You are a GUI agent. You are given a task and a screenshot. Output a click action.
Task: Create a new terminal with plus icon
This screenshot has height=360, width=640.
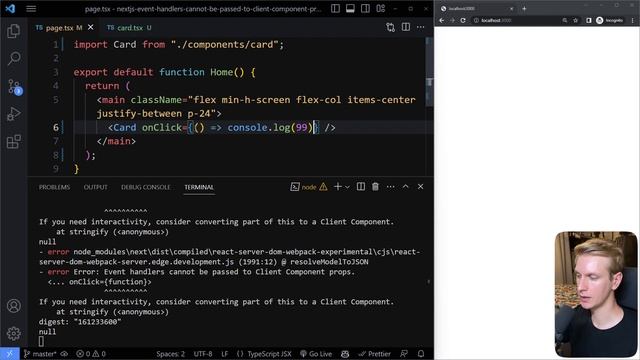[338, 187]
